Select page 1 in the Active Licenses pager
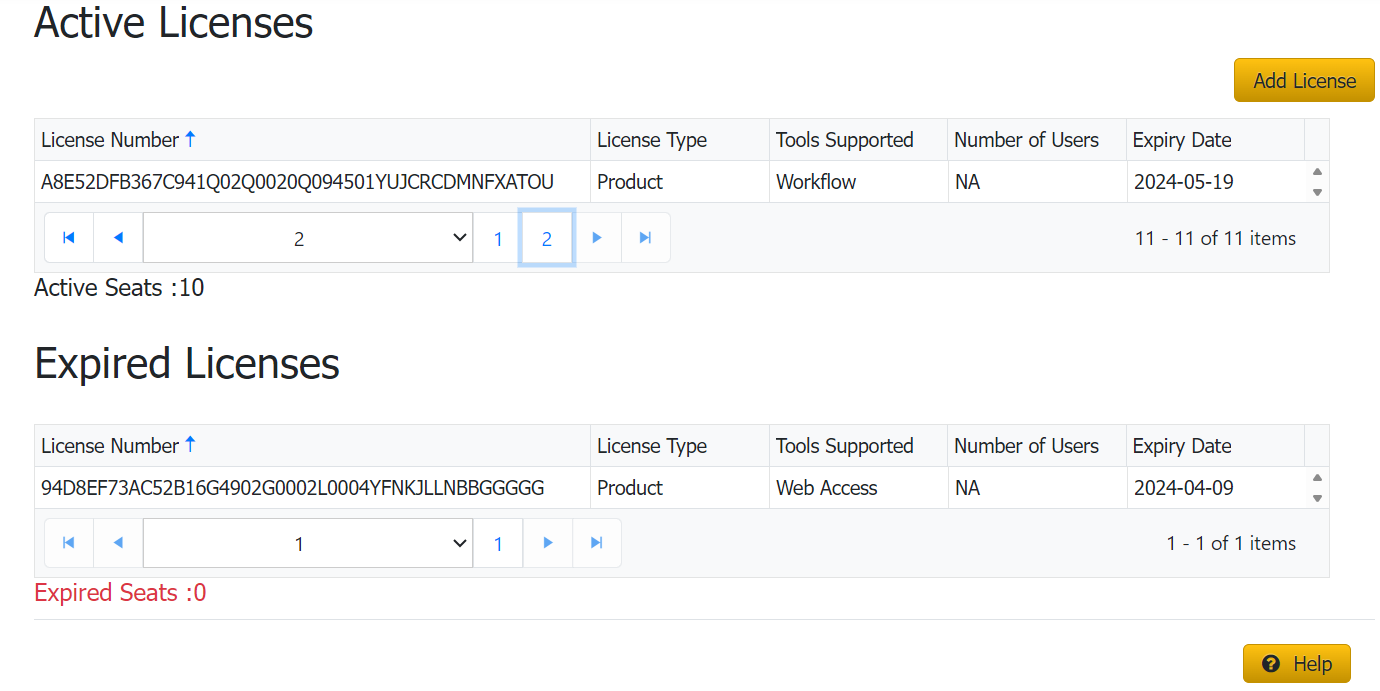 tap(497, 237)
